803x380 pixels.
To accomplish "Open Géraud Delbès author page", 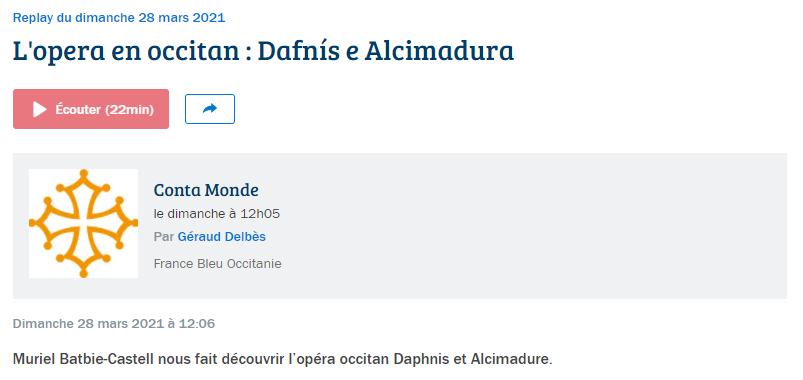I will tap(222, 237).
